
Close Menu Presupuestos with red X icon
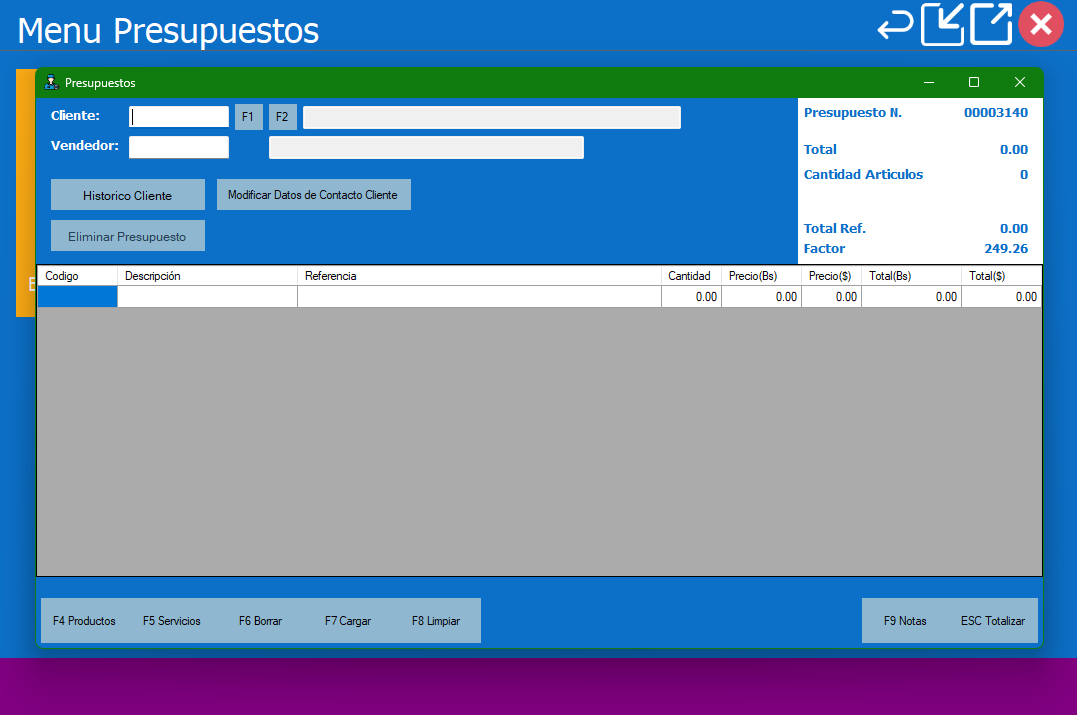coord(1040,25)
